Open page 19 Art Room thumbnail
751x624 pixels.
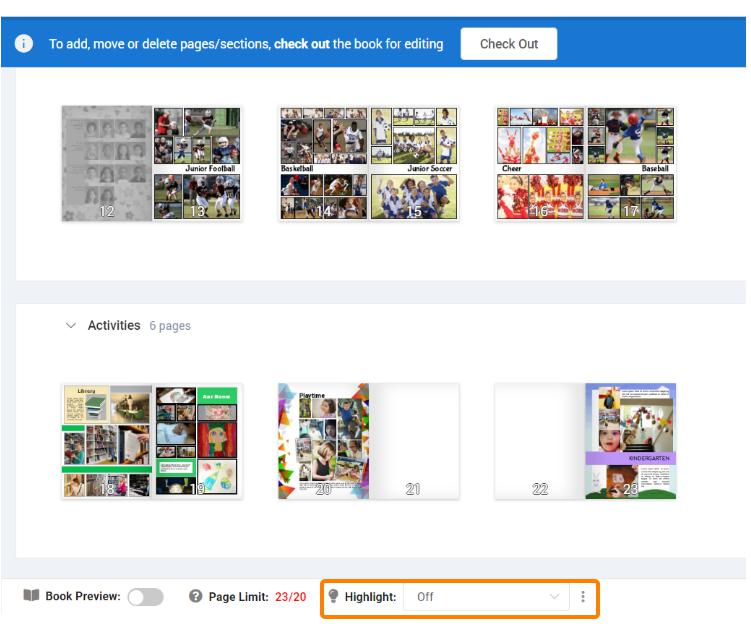[197, 441]
